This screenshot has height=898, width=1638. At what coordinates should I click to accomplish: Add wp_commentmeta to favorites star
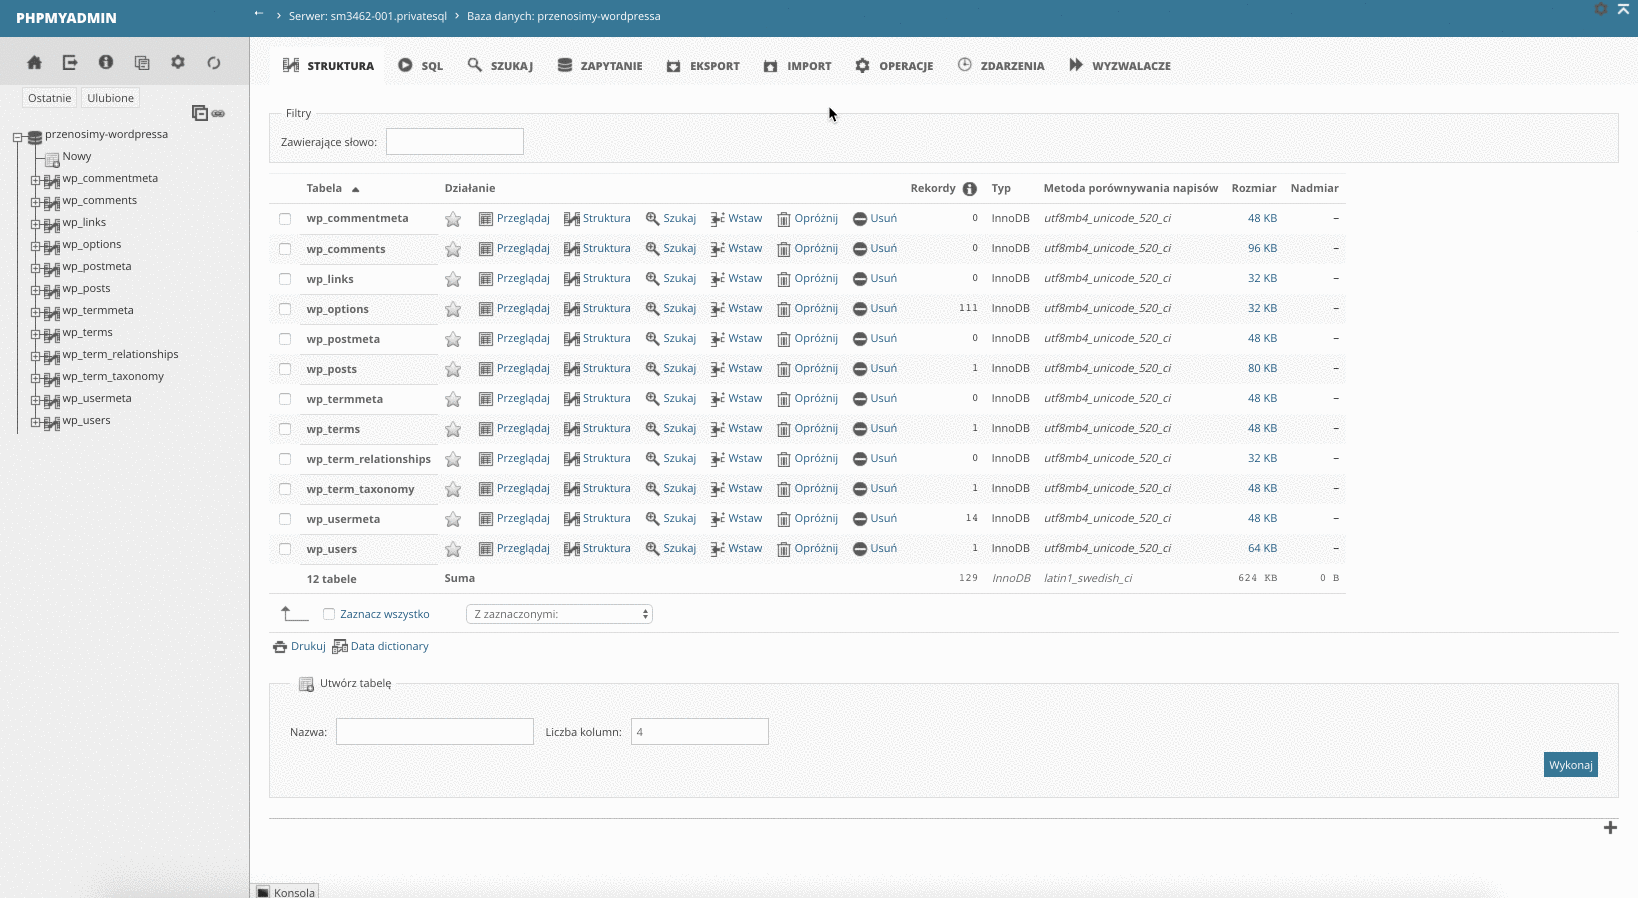(453, 219)
